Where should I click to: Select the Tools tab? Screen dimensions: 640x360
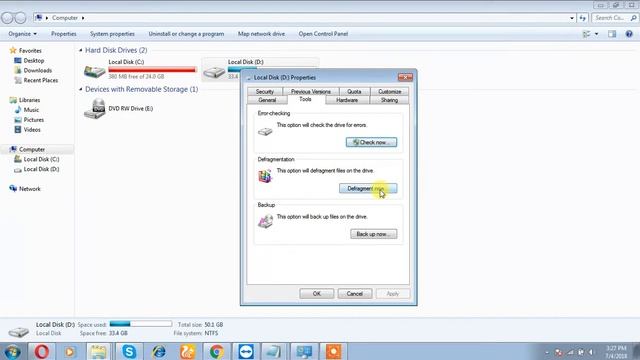point(305,99)
